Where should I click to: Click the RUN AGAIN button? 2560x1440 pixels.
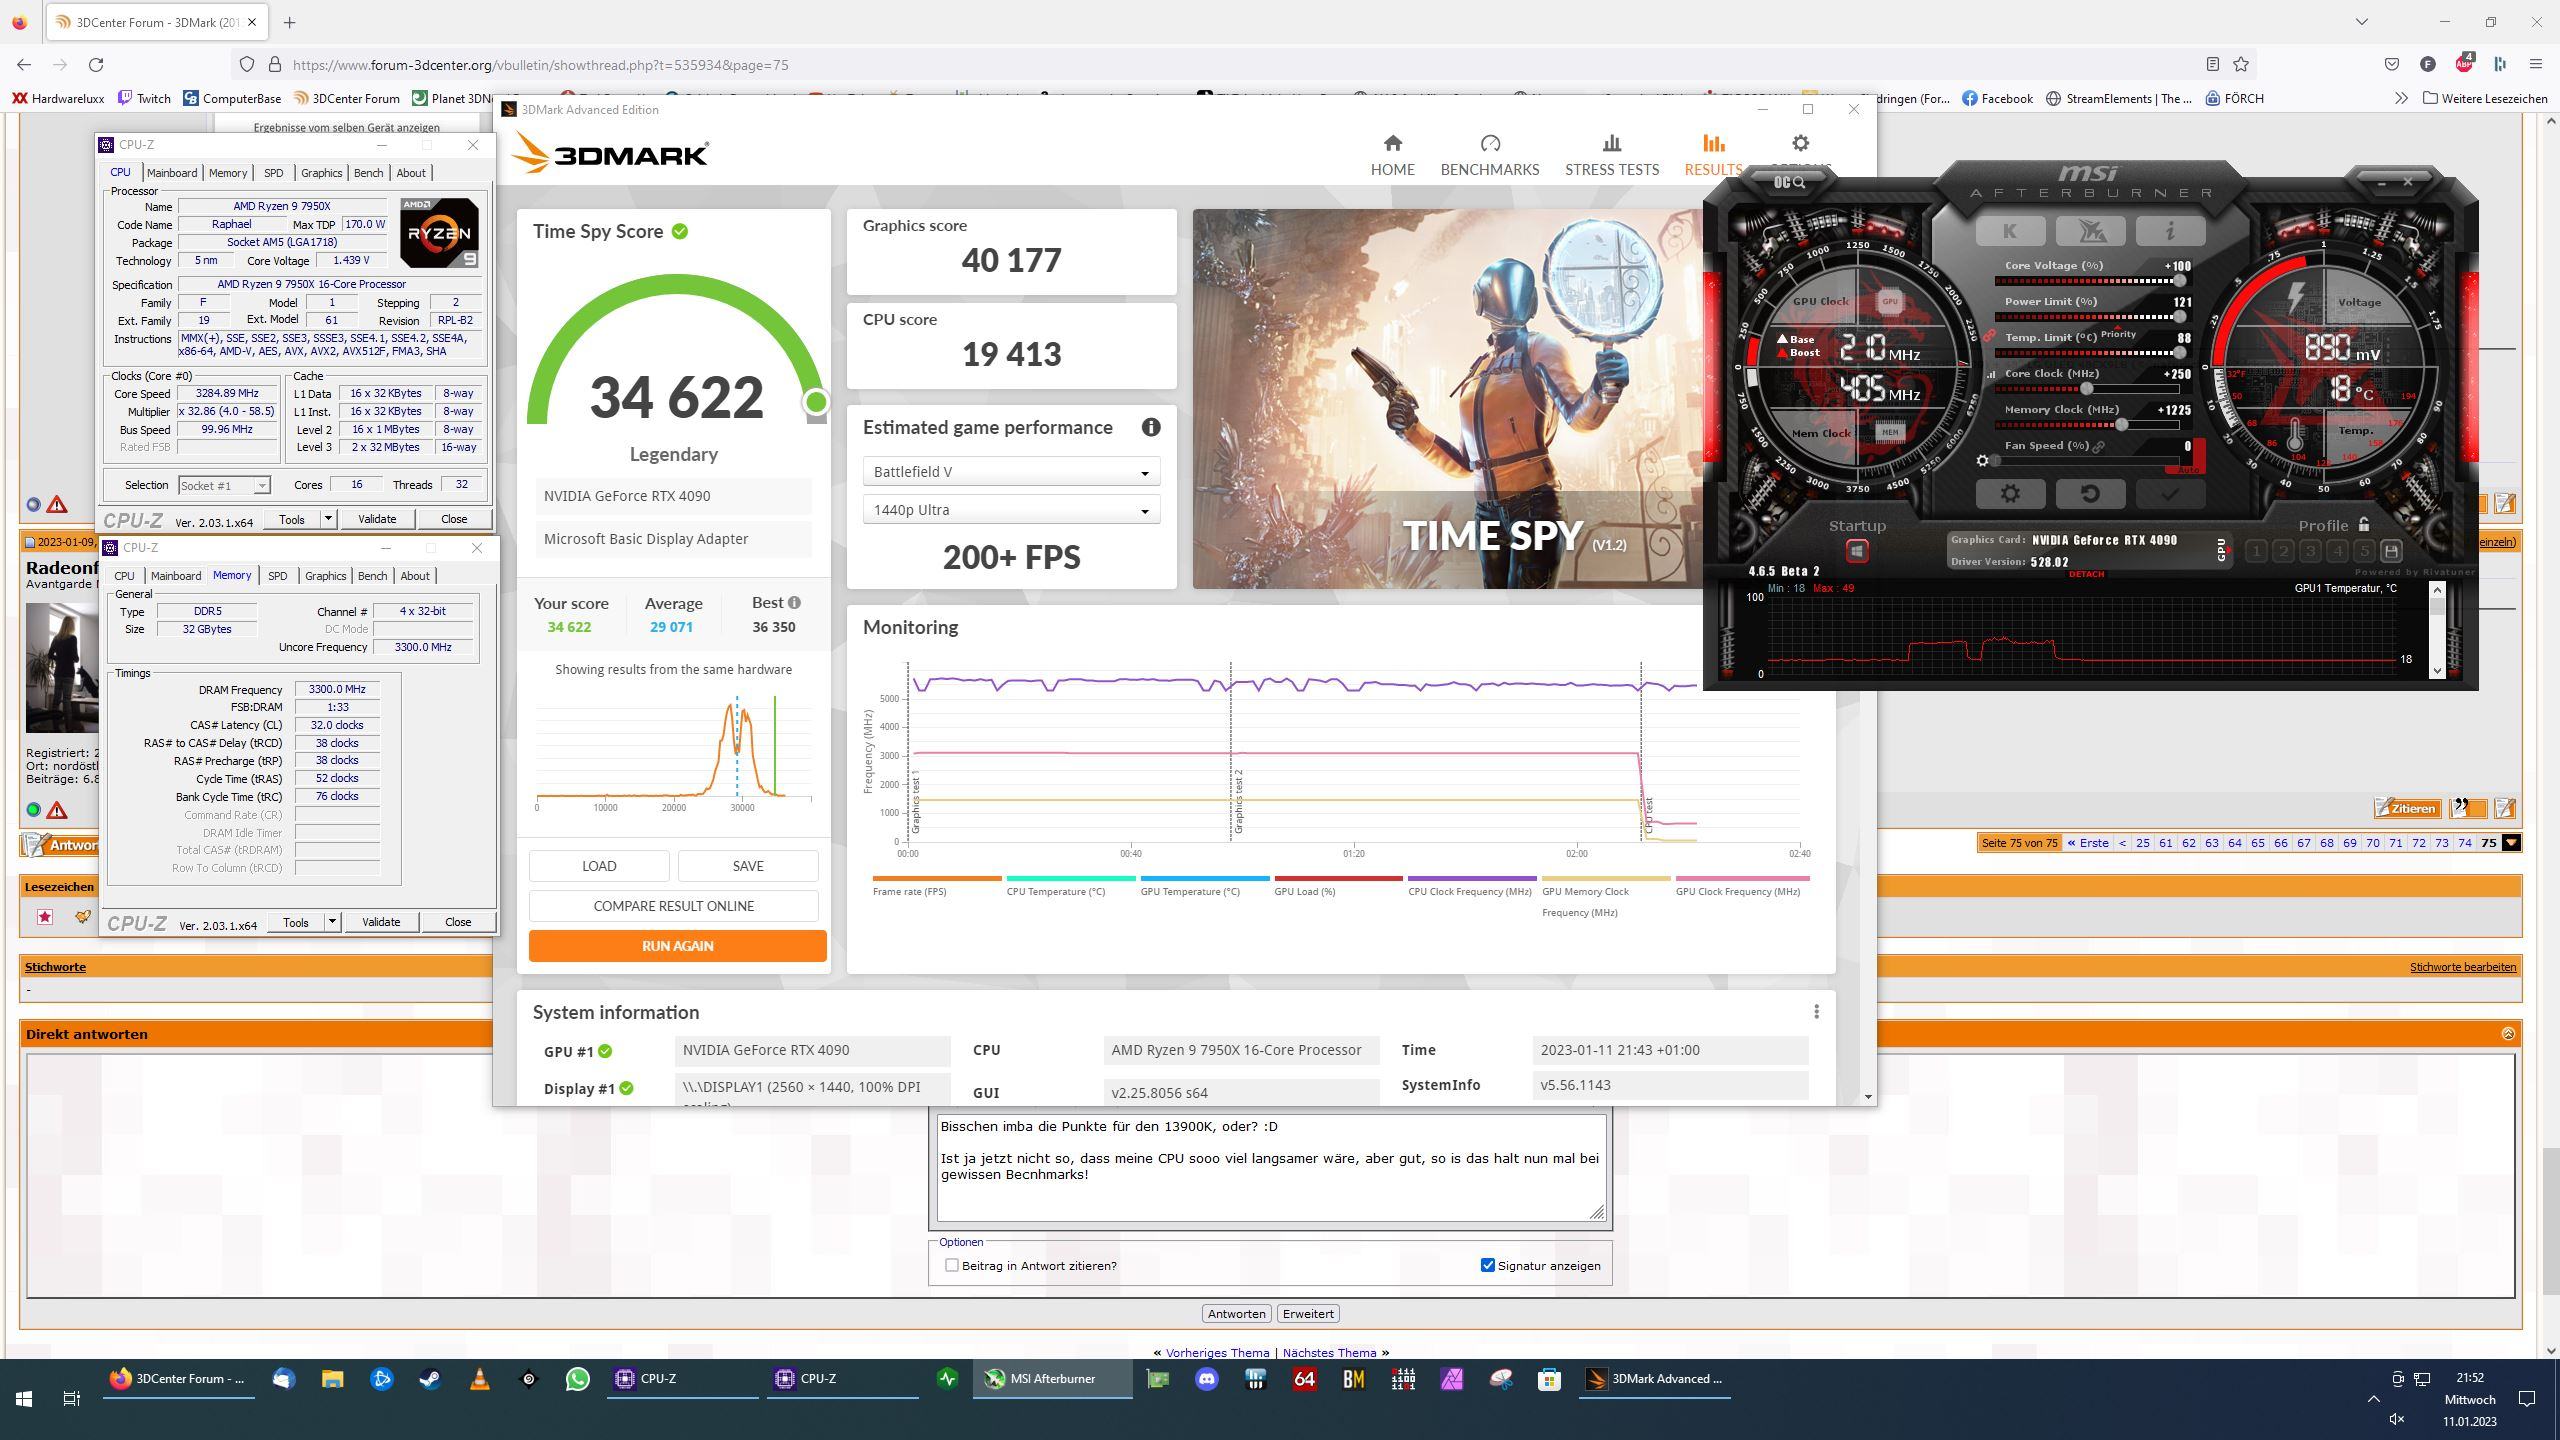click(x=677, y=946)
